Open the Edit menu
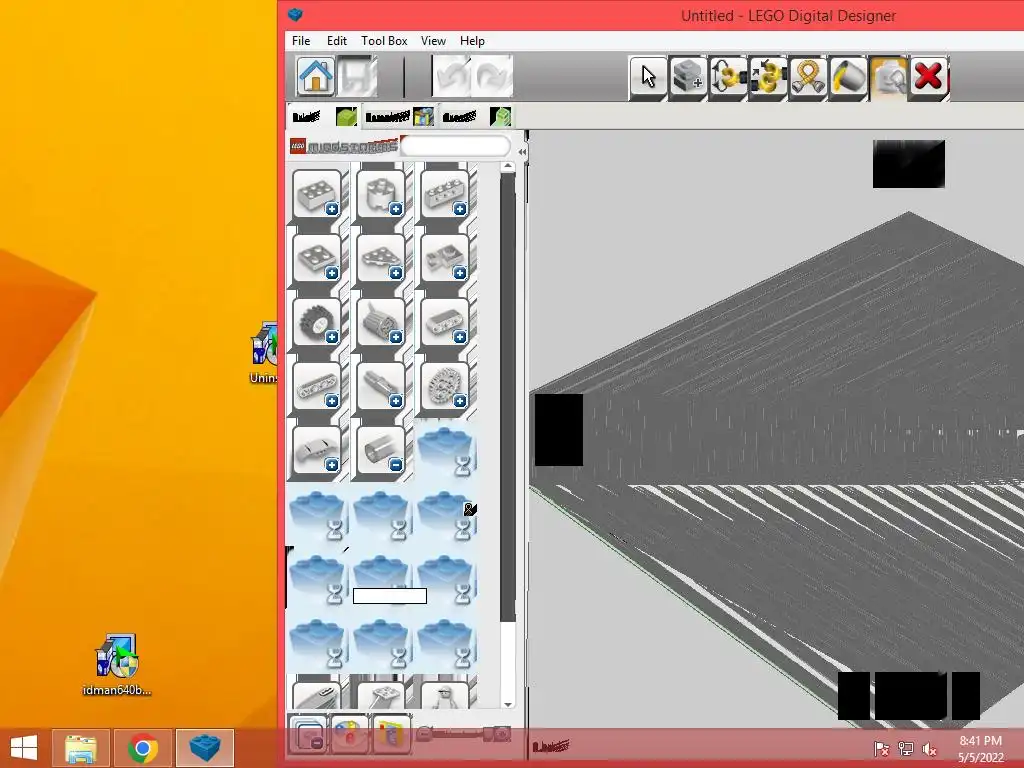Screen dimensions: 1024x768 pyautogui.click(x=337, y=40)
